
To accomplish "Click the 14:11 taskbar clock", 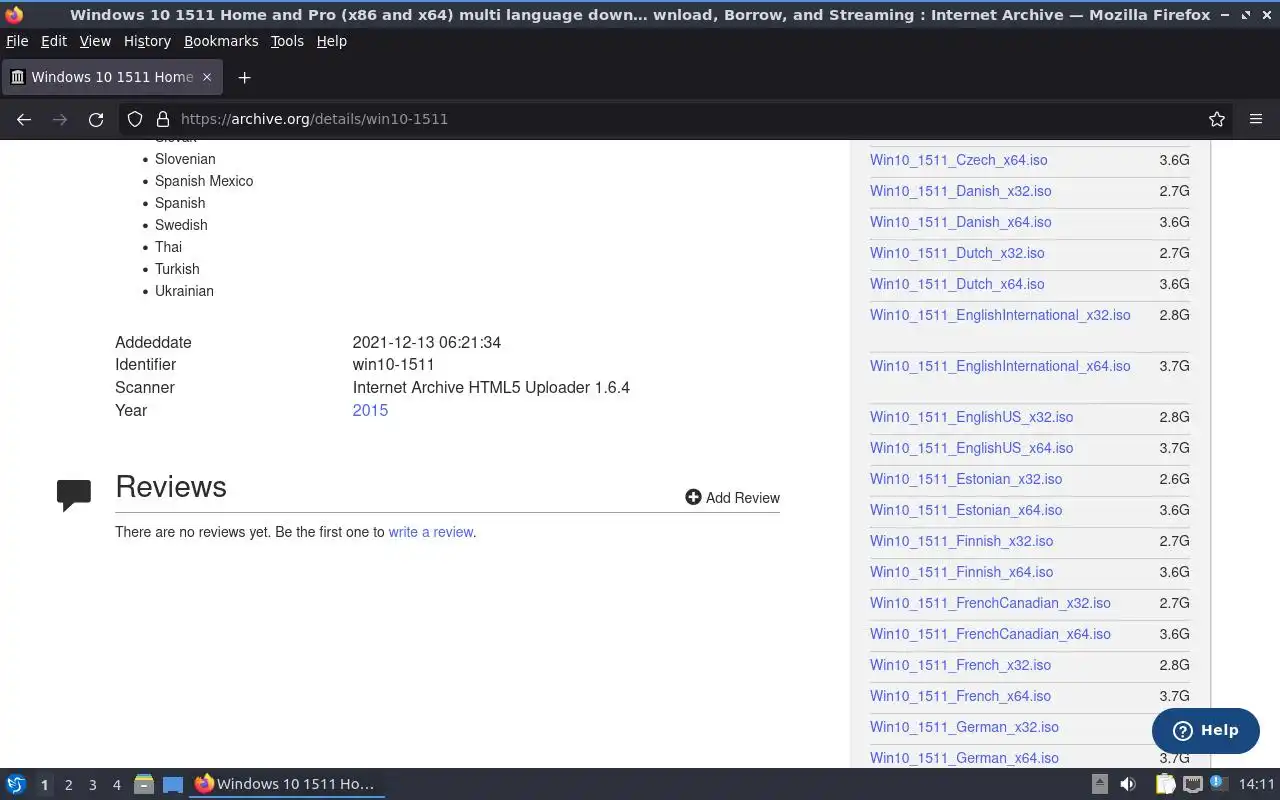I will [1257, 784].
